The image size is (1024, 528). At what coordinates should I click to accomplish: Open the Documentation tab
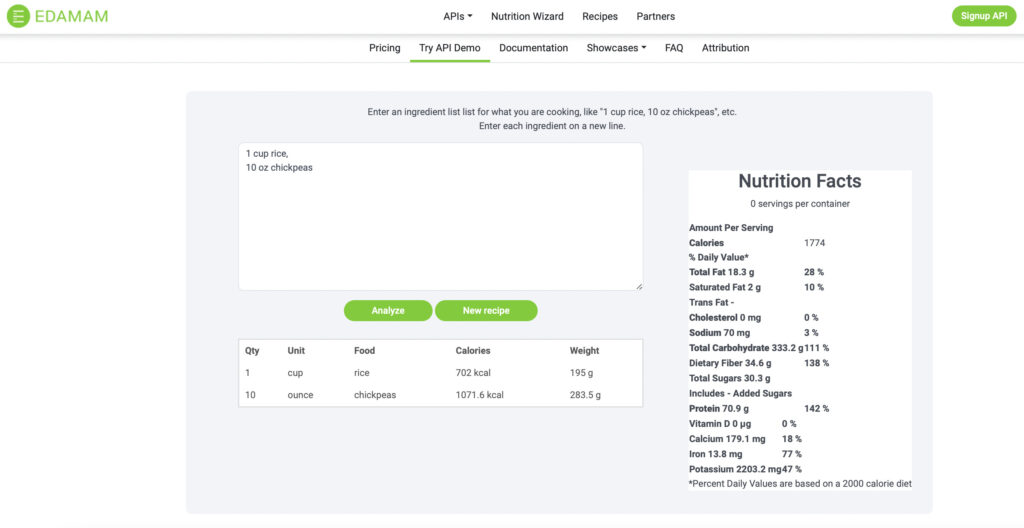(533, 48)
